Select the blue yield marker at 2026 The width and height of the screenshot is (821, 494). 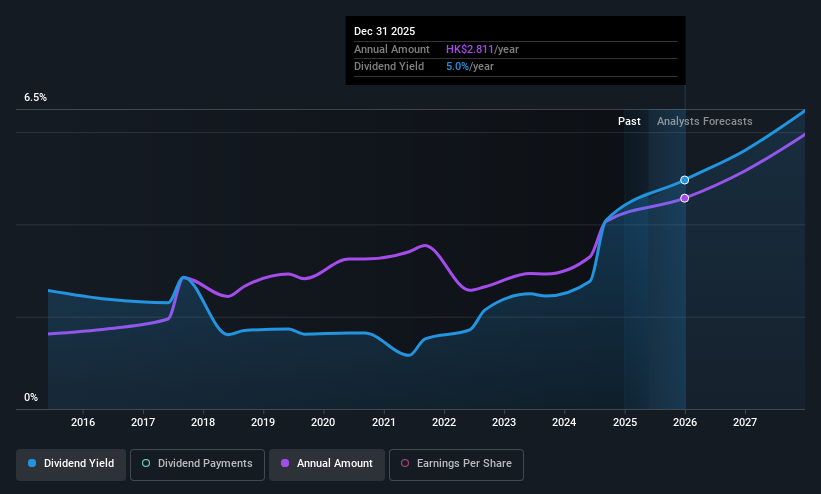684,180
